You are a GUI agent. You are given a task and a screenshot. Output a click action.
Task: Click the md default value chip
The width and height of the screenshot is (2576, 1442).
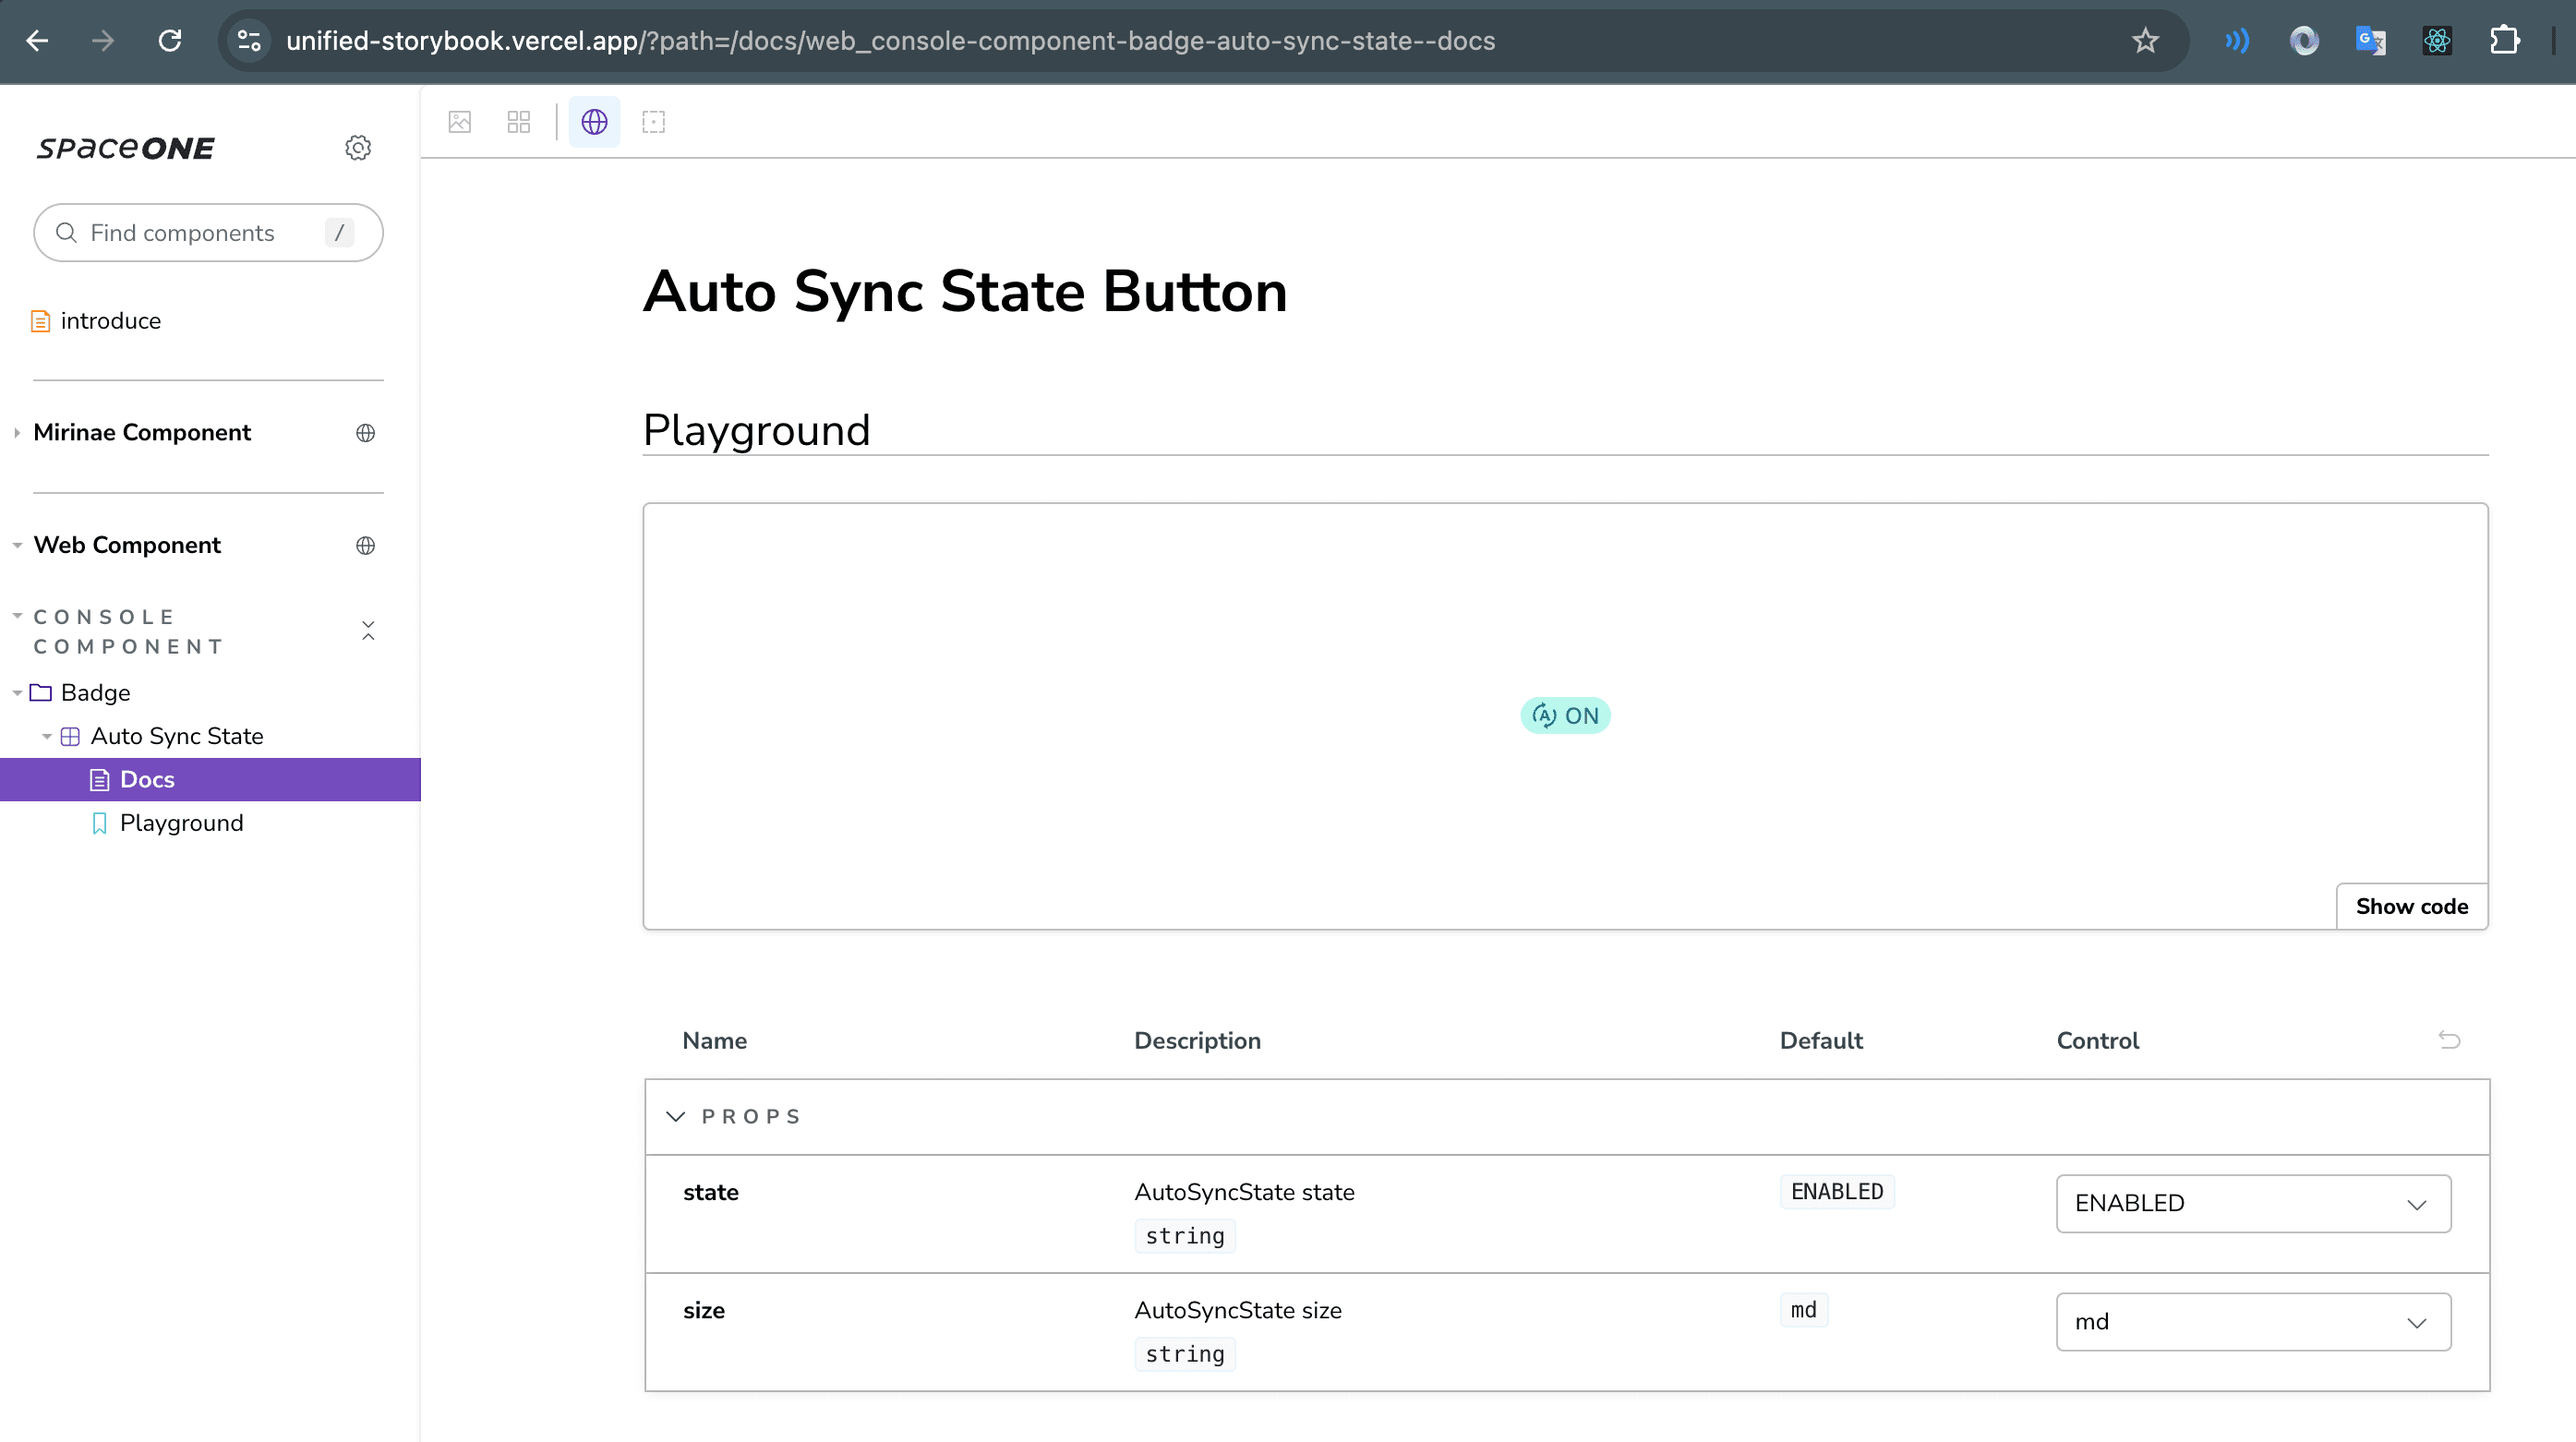(1803, 1310)
